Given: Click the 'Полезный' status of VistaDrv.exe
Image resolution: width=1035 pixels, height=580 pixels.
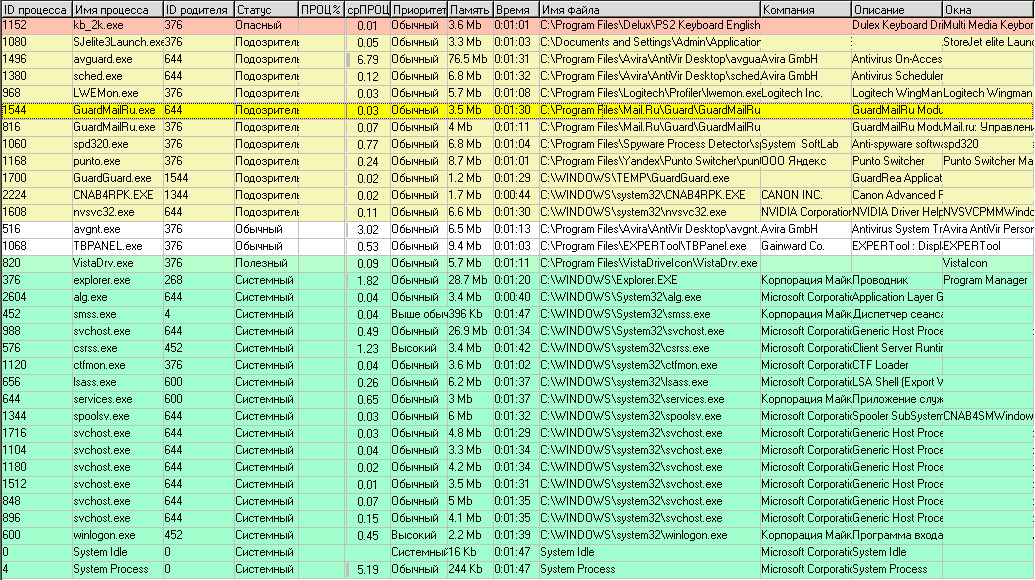Looking at the screenshot, I should (x=261, y=263).
